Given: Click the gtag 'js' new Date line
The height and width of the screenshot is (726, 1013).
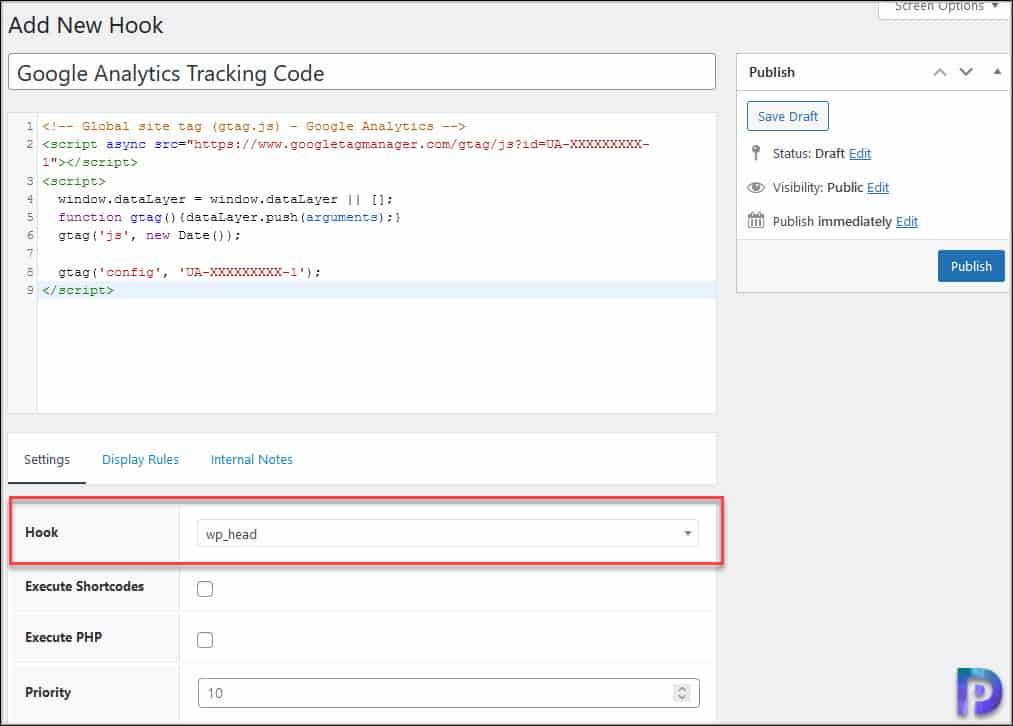Looking at the screenshot, I should 149,235.
